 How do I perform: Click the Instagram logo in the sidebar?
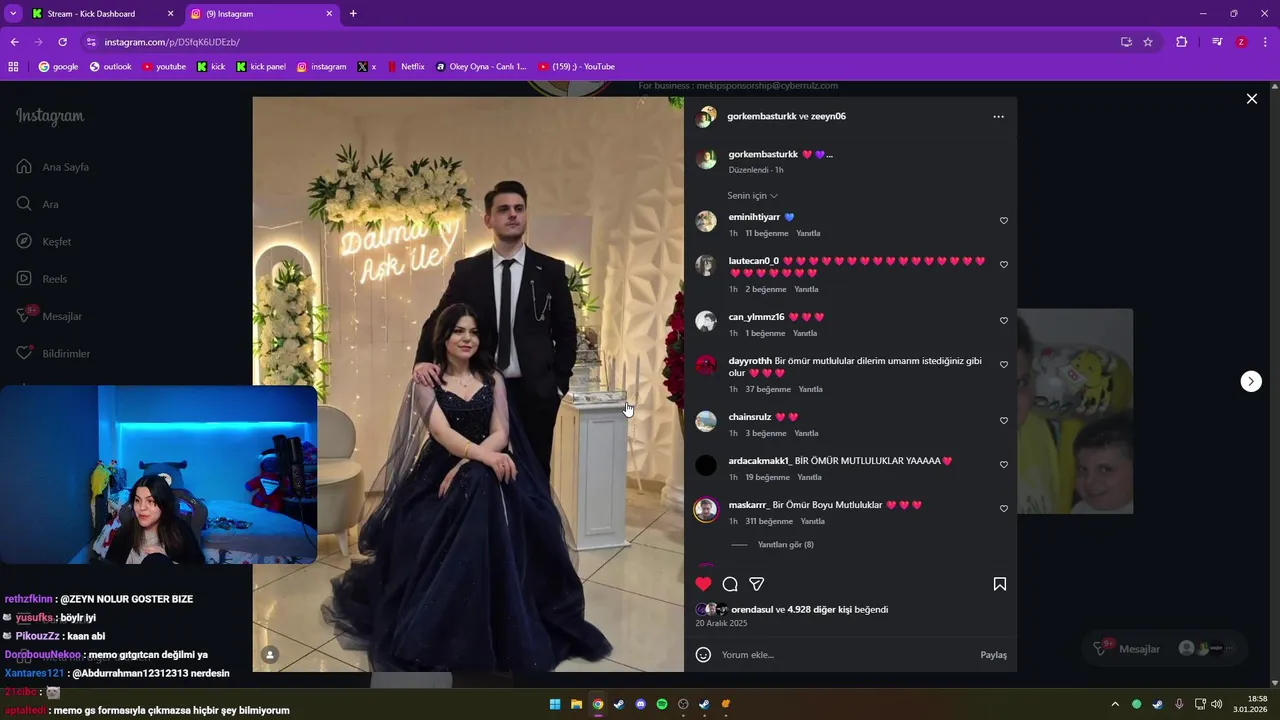point(50,116)
